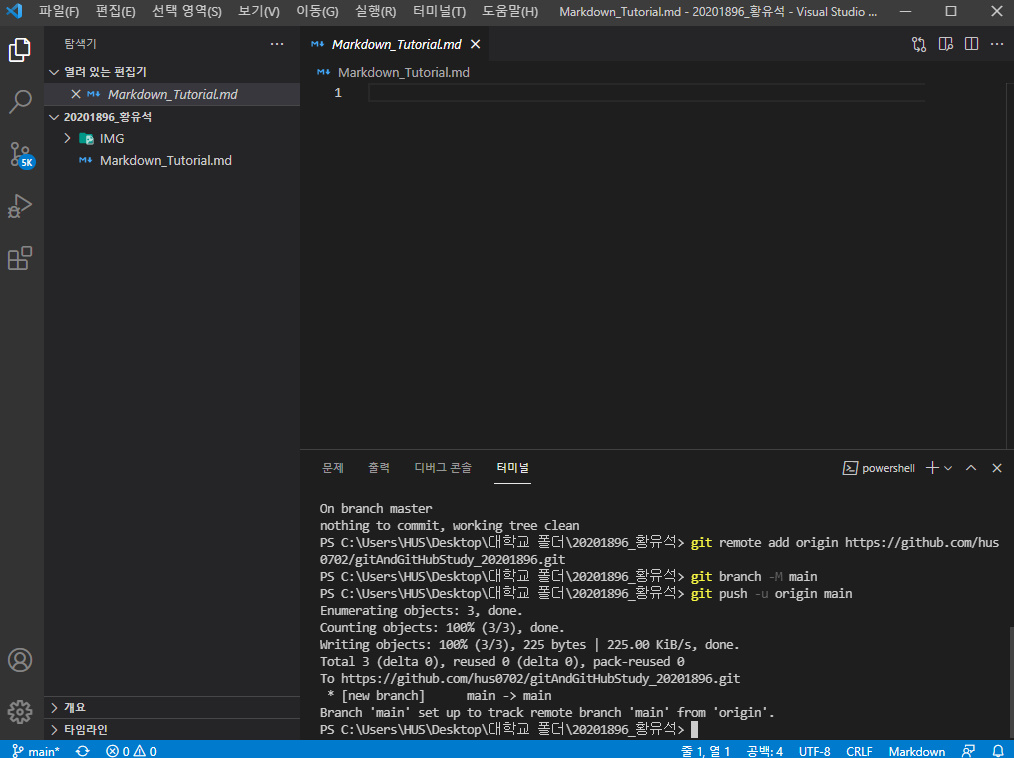The height and width of the screenshot is (758, 1014).
Task: Open the 터미널(T) menu
Action: (440, 12)
